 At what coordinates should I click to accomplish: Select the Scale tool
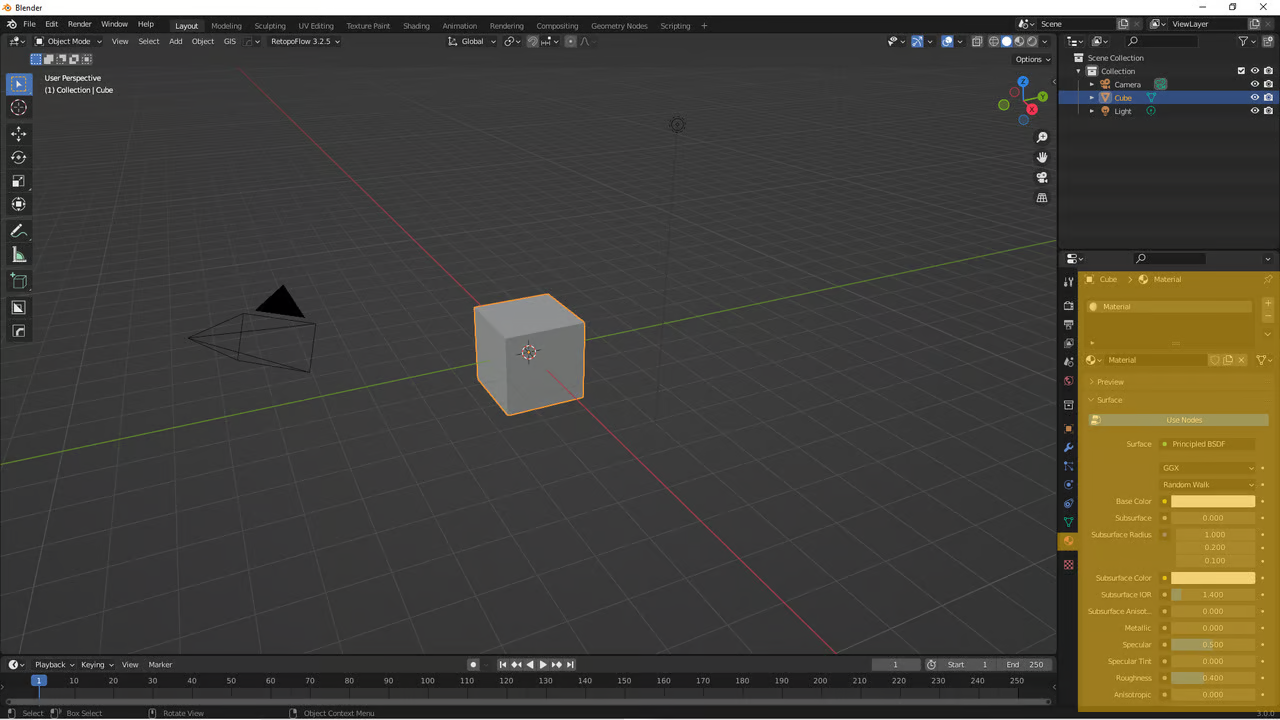click(18, 181)
